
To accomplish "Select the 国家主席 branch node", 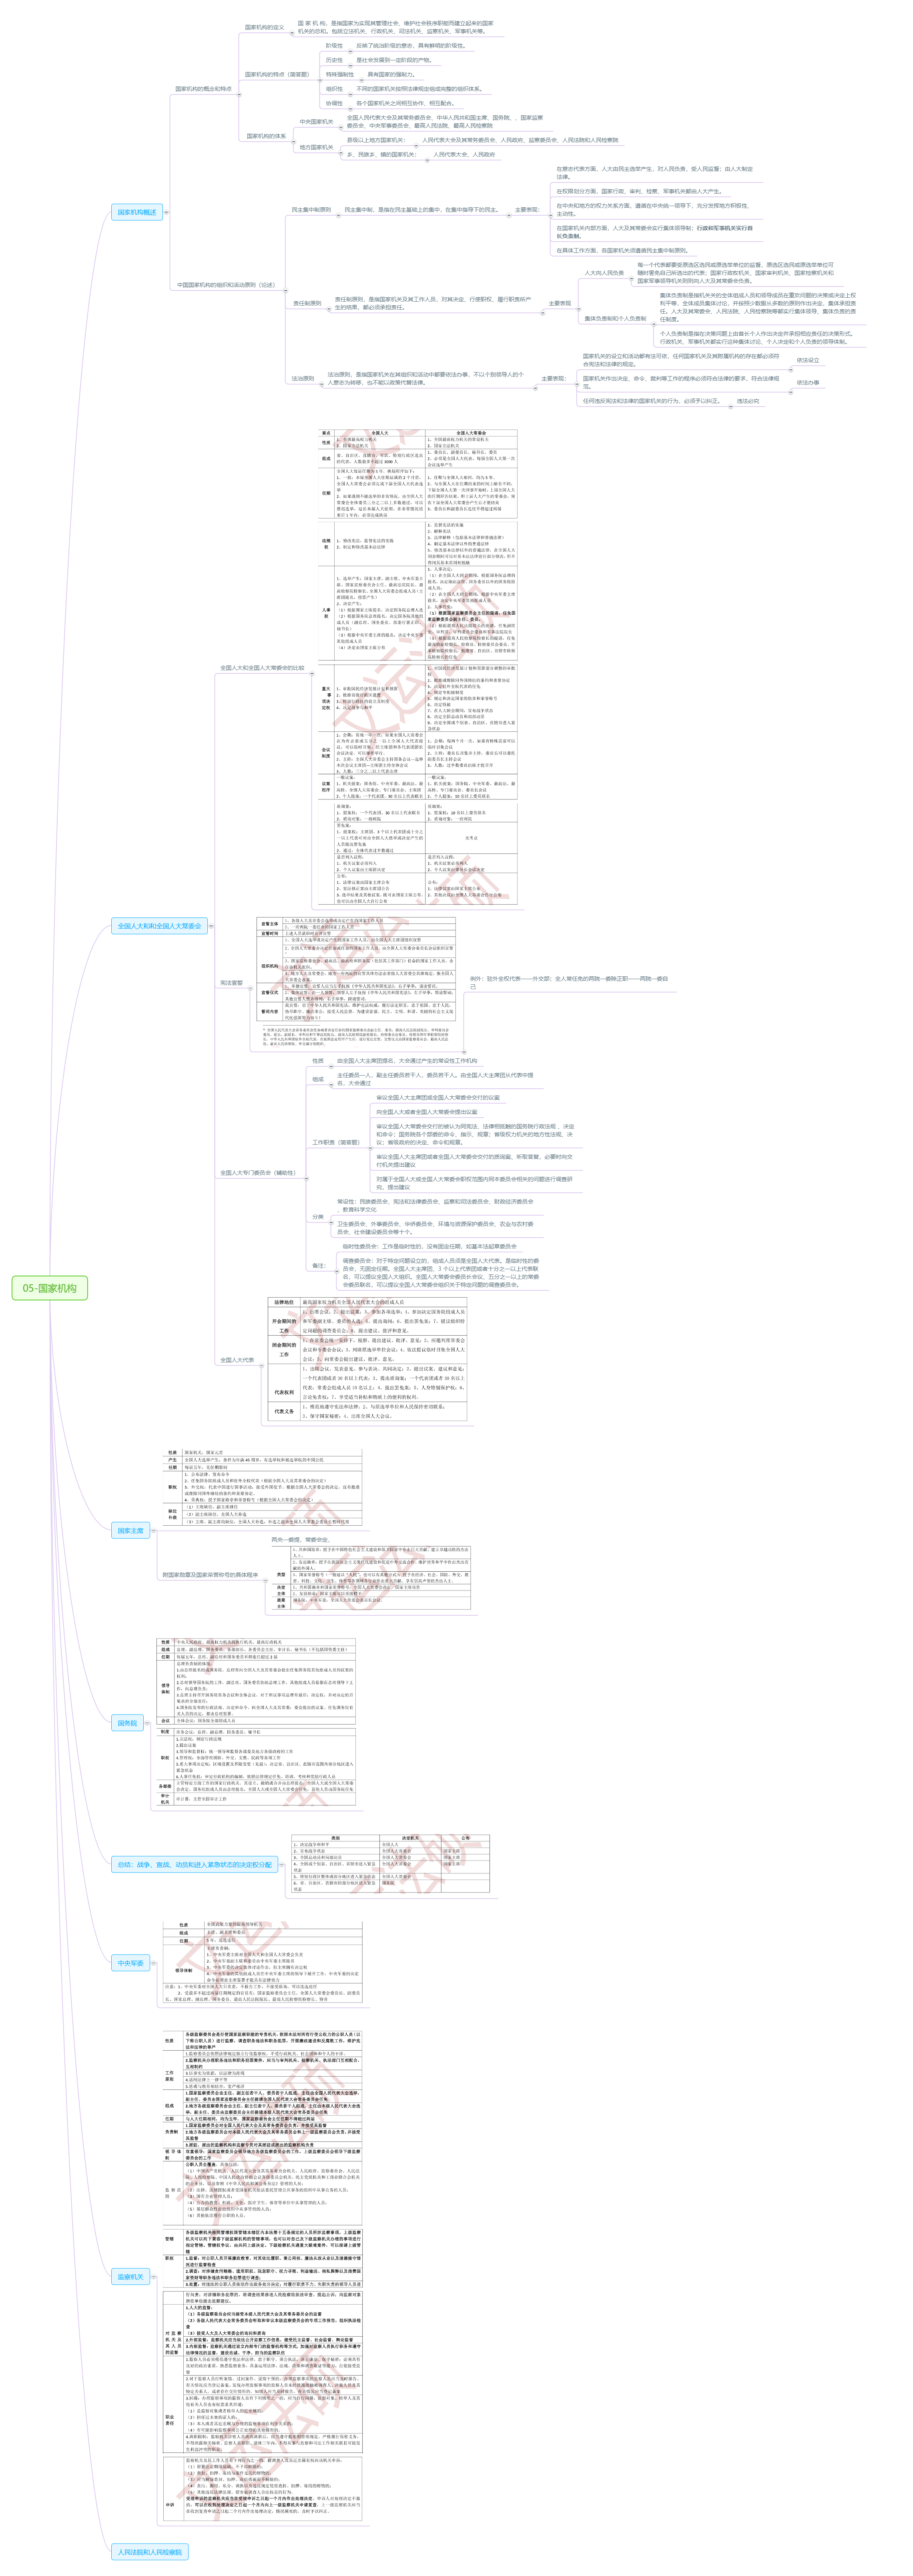I will pyautogui.click(x=130, y=1531).
